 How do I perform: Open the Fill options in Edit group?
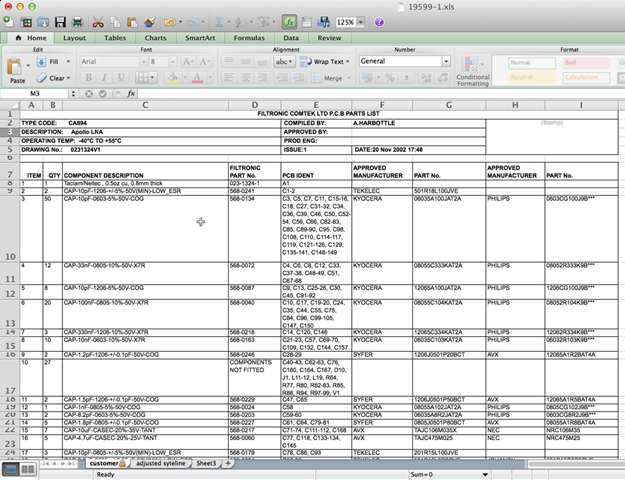click(54, 61)
